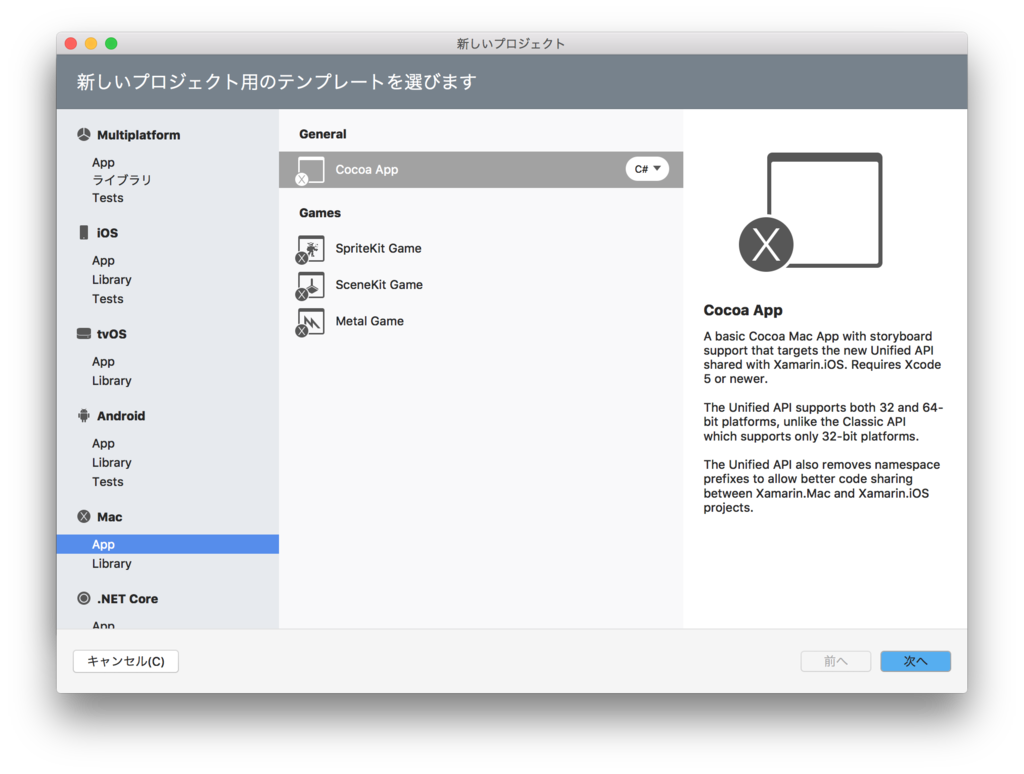Select Tests under iOS
The height and width of the screenshot is (774, 1024).
[x=107, y=298]
